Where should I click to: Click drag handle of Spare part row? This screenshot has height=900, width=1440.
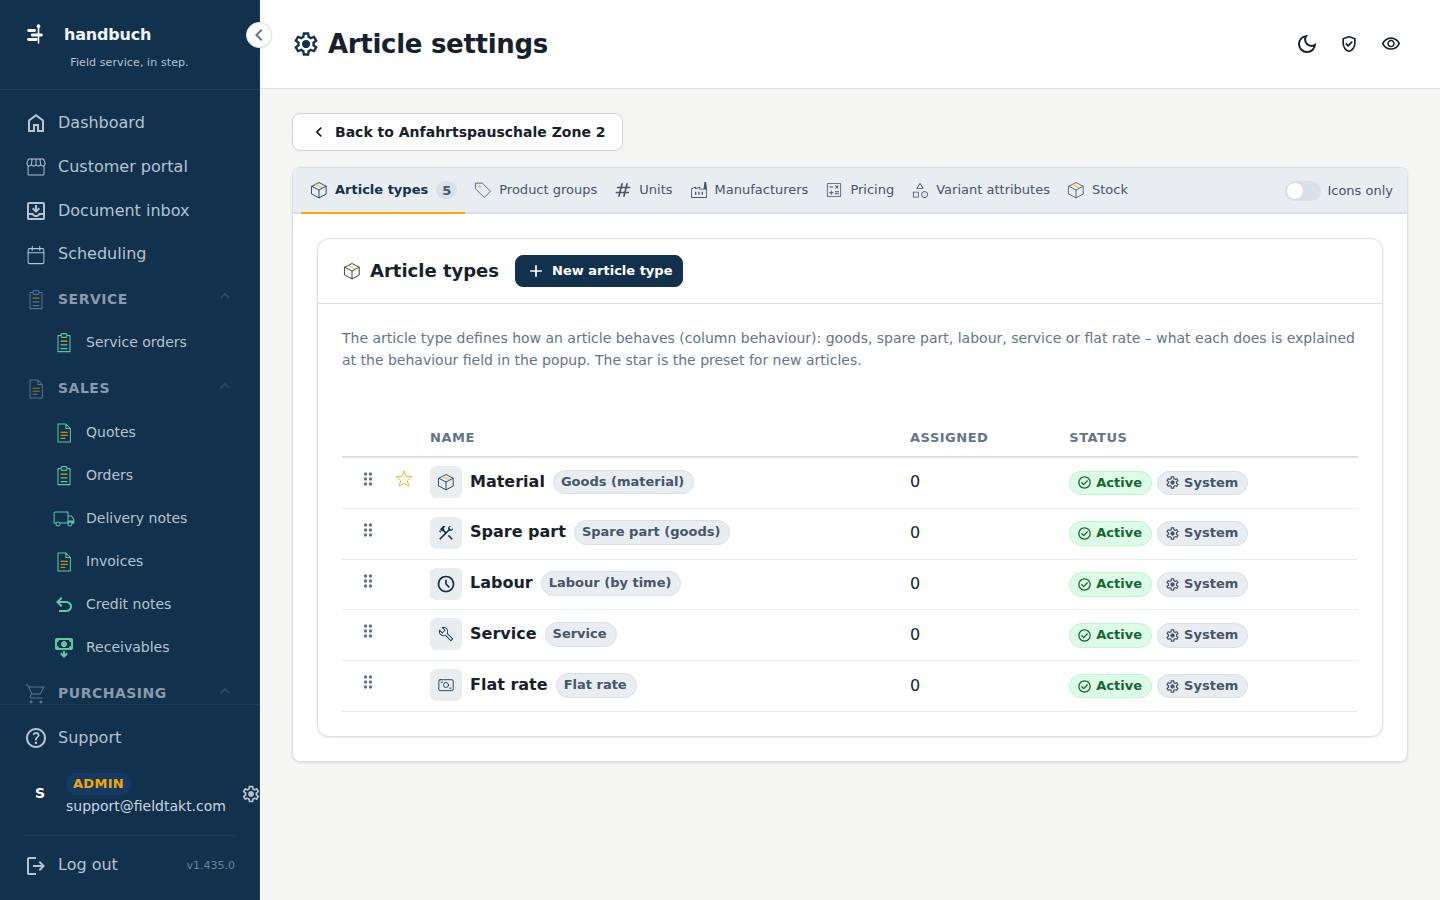(368, 530)
